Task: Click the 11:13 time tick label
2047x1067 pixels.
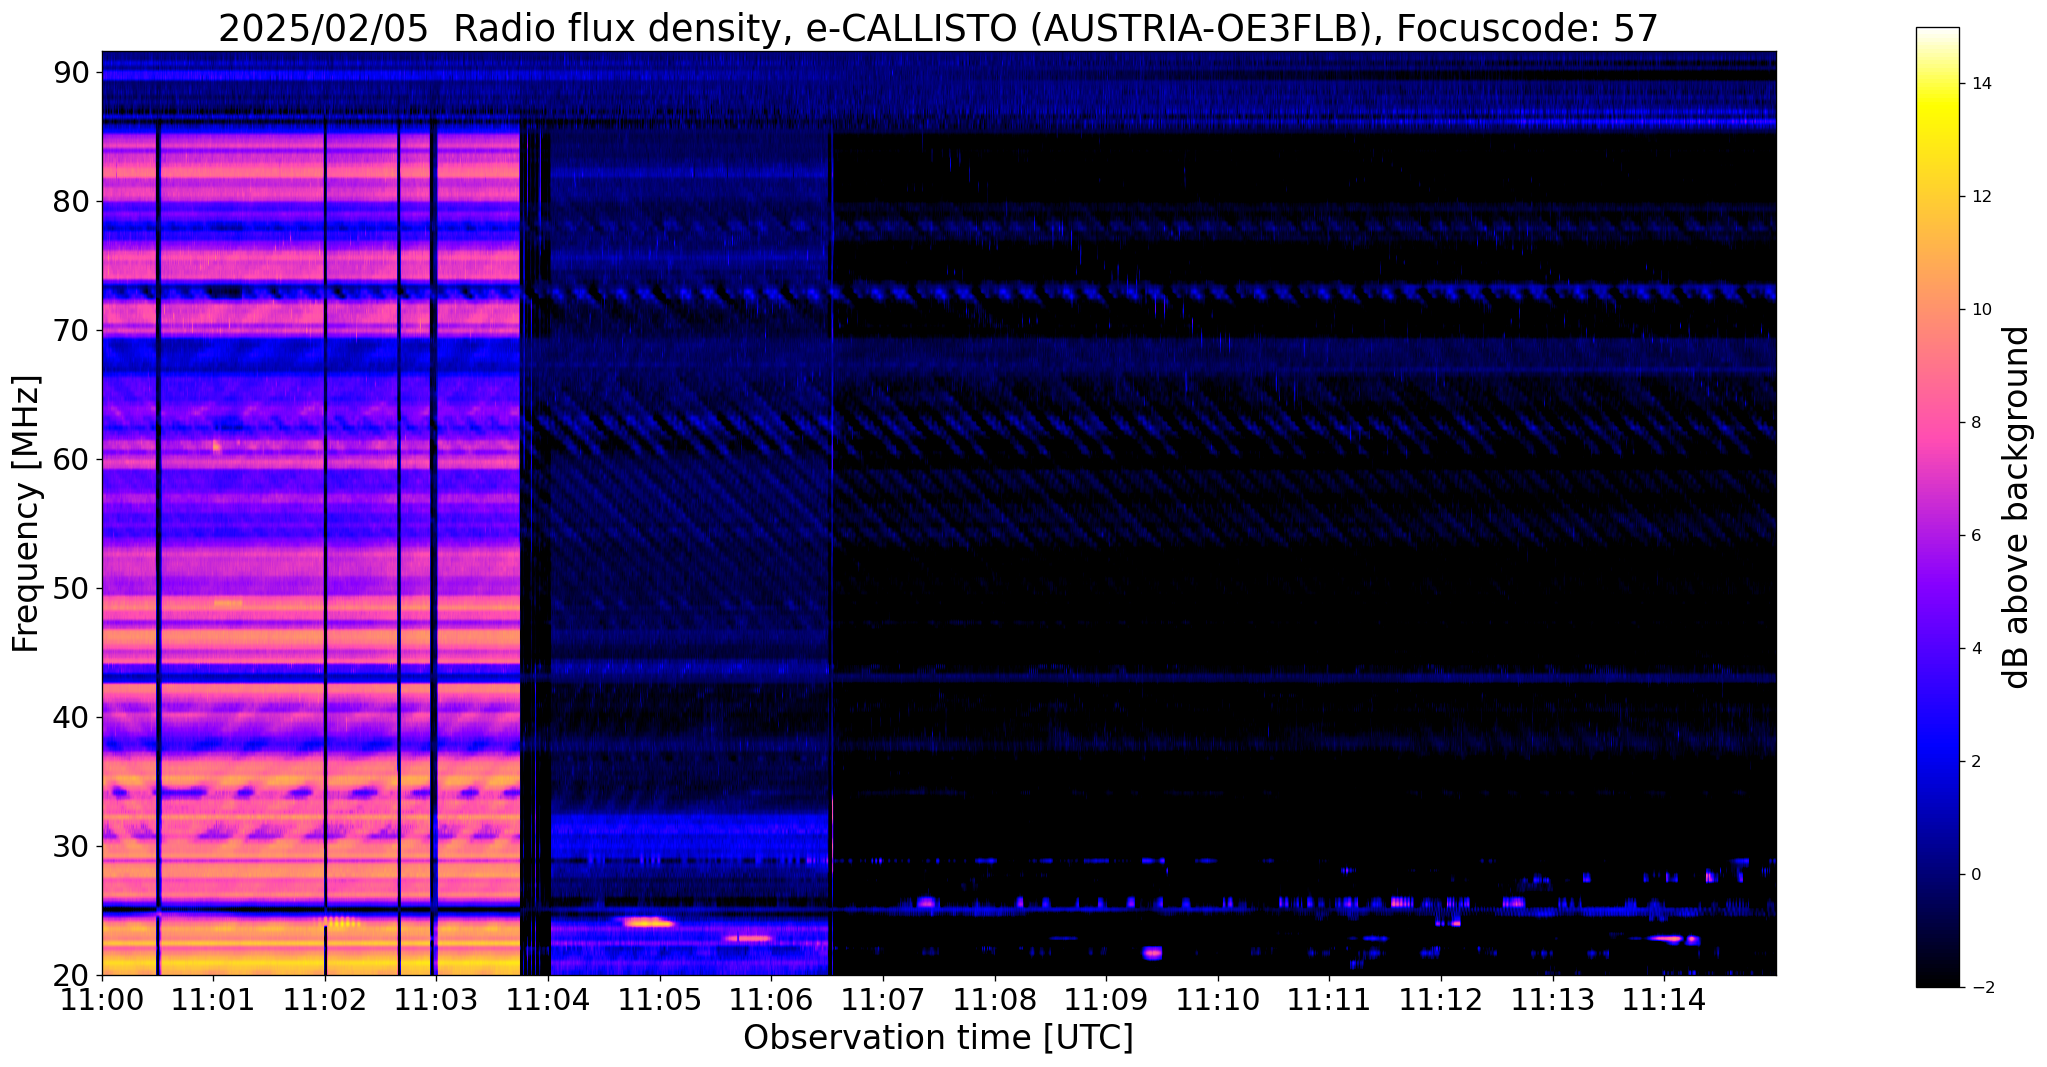Action: (1552, 998)
